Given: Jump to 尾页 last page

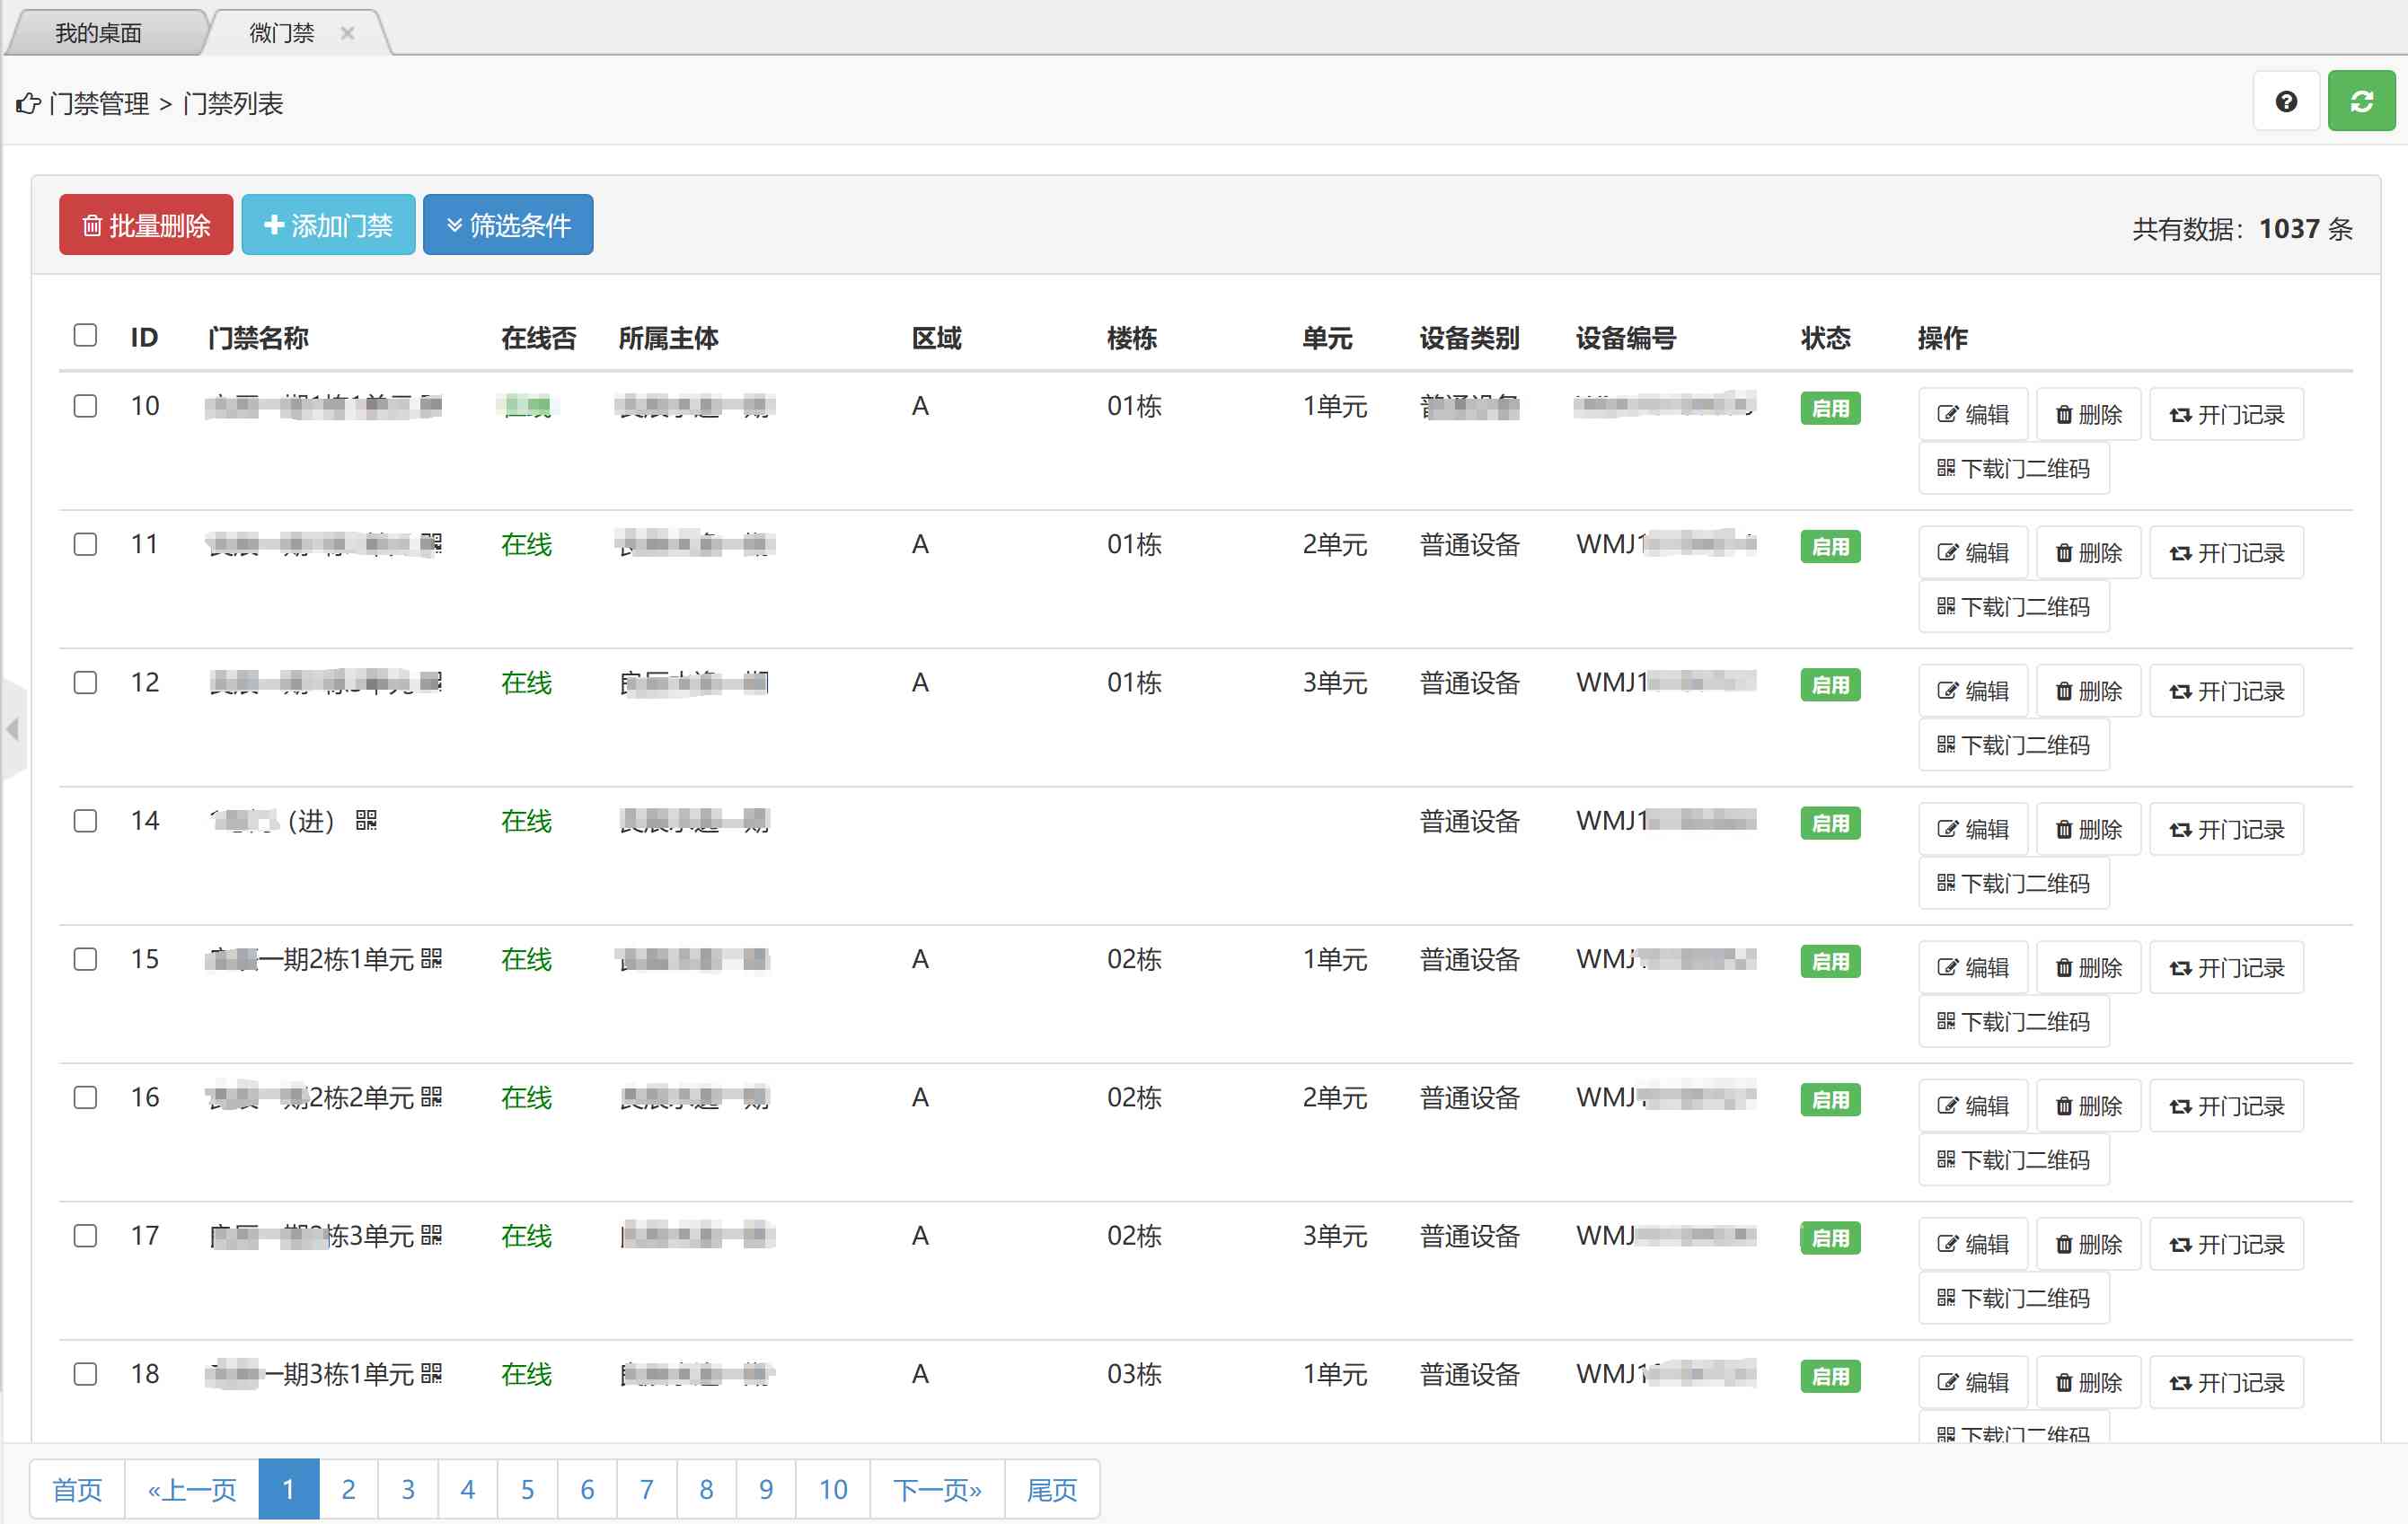Looking at the screenshot, I should (1052, 1489).
